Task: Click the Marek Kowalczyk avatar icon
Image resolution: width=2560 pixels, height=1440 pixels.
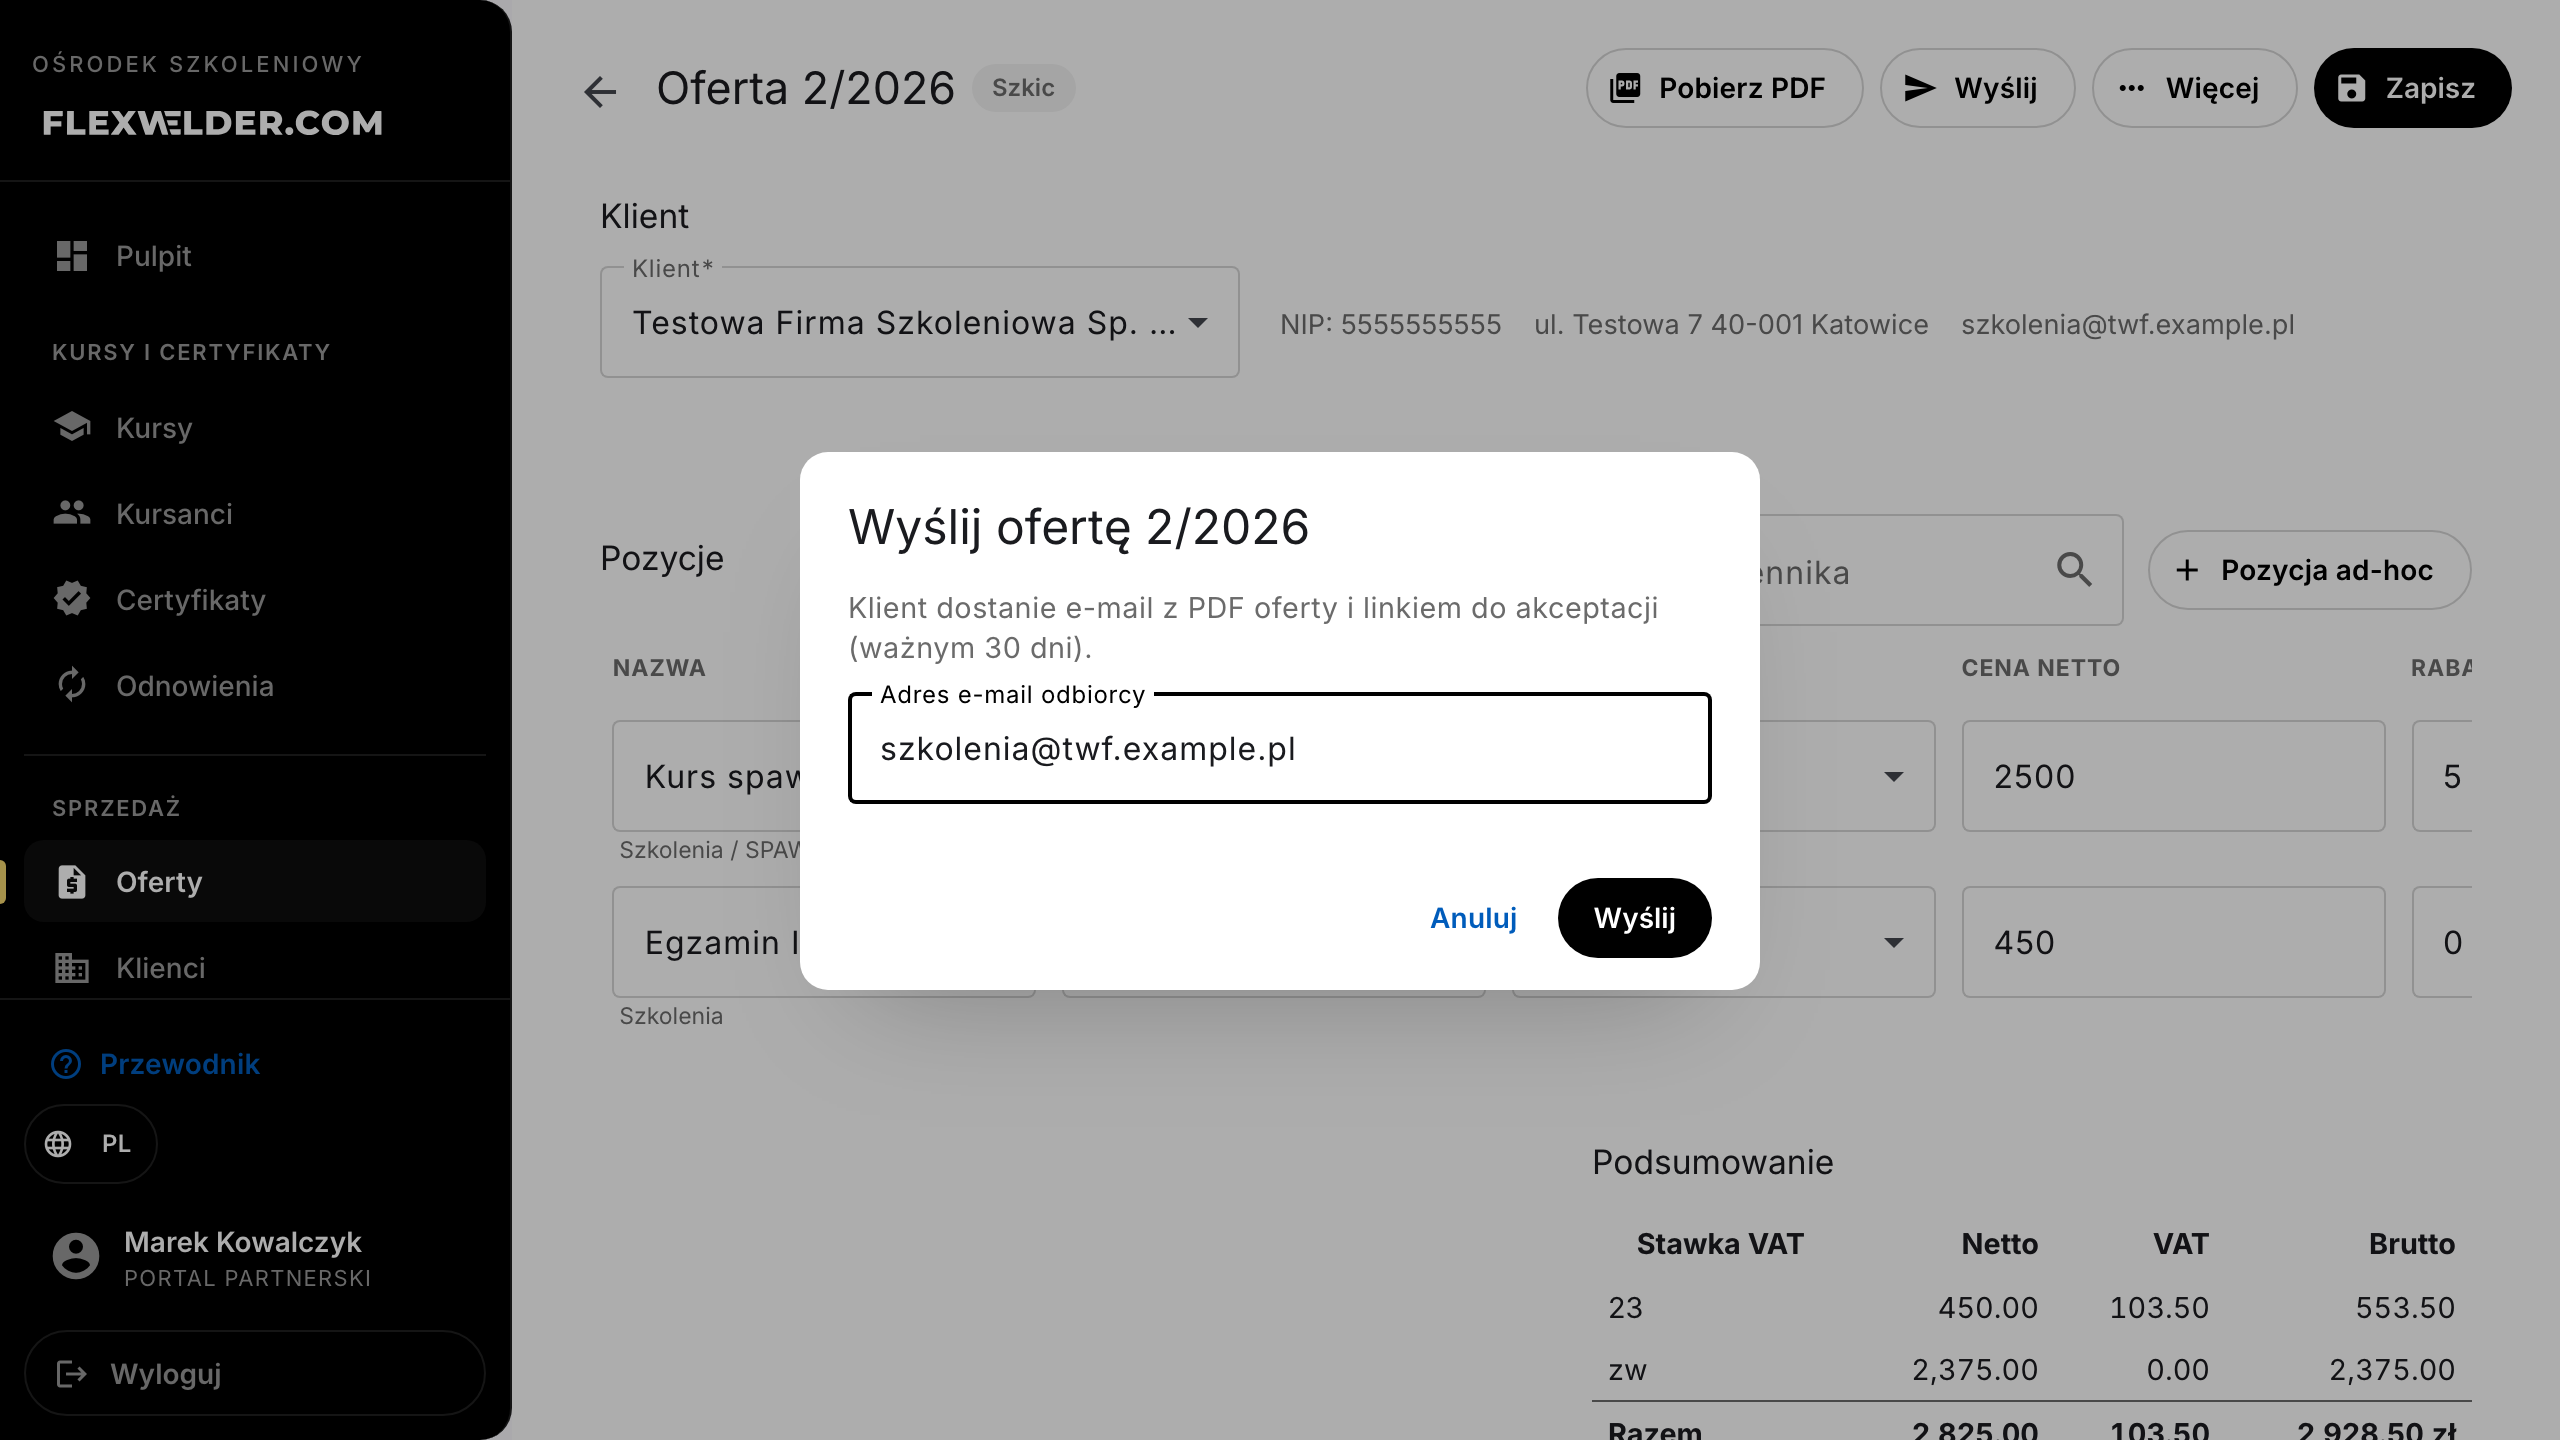Action: (x=76, y=1256)
